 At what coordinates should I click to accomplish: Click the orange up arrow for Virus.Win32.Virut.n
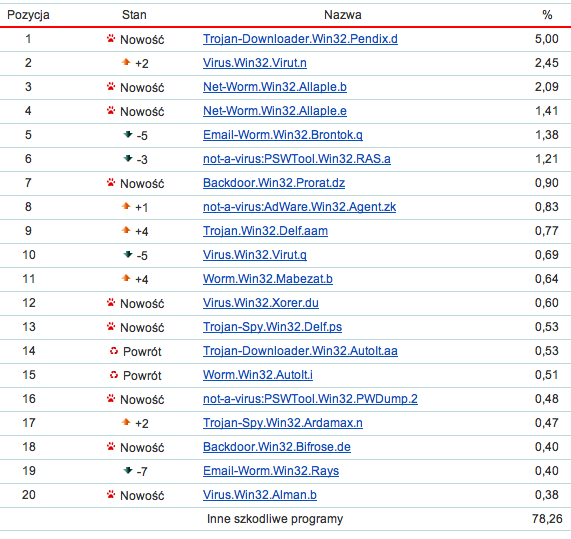[126, 62]
